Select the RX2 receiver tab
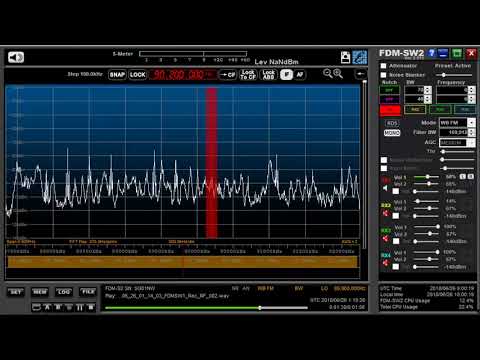480x360 pixels. click(415, 109)
